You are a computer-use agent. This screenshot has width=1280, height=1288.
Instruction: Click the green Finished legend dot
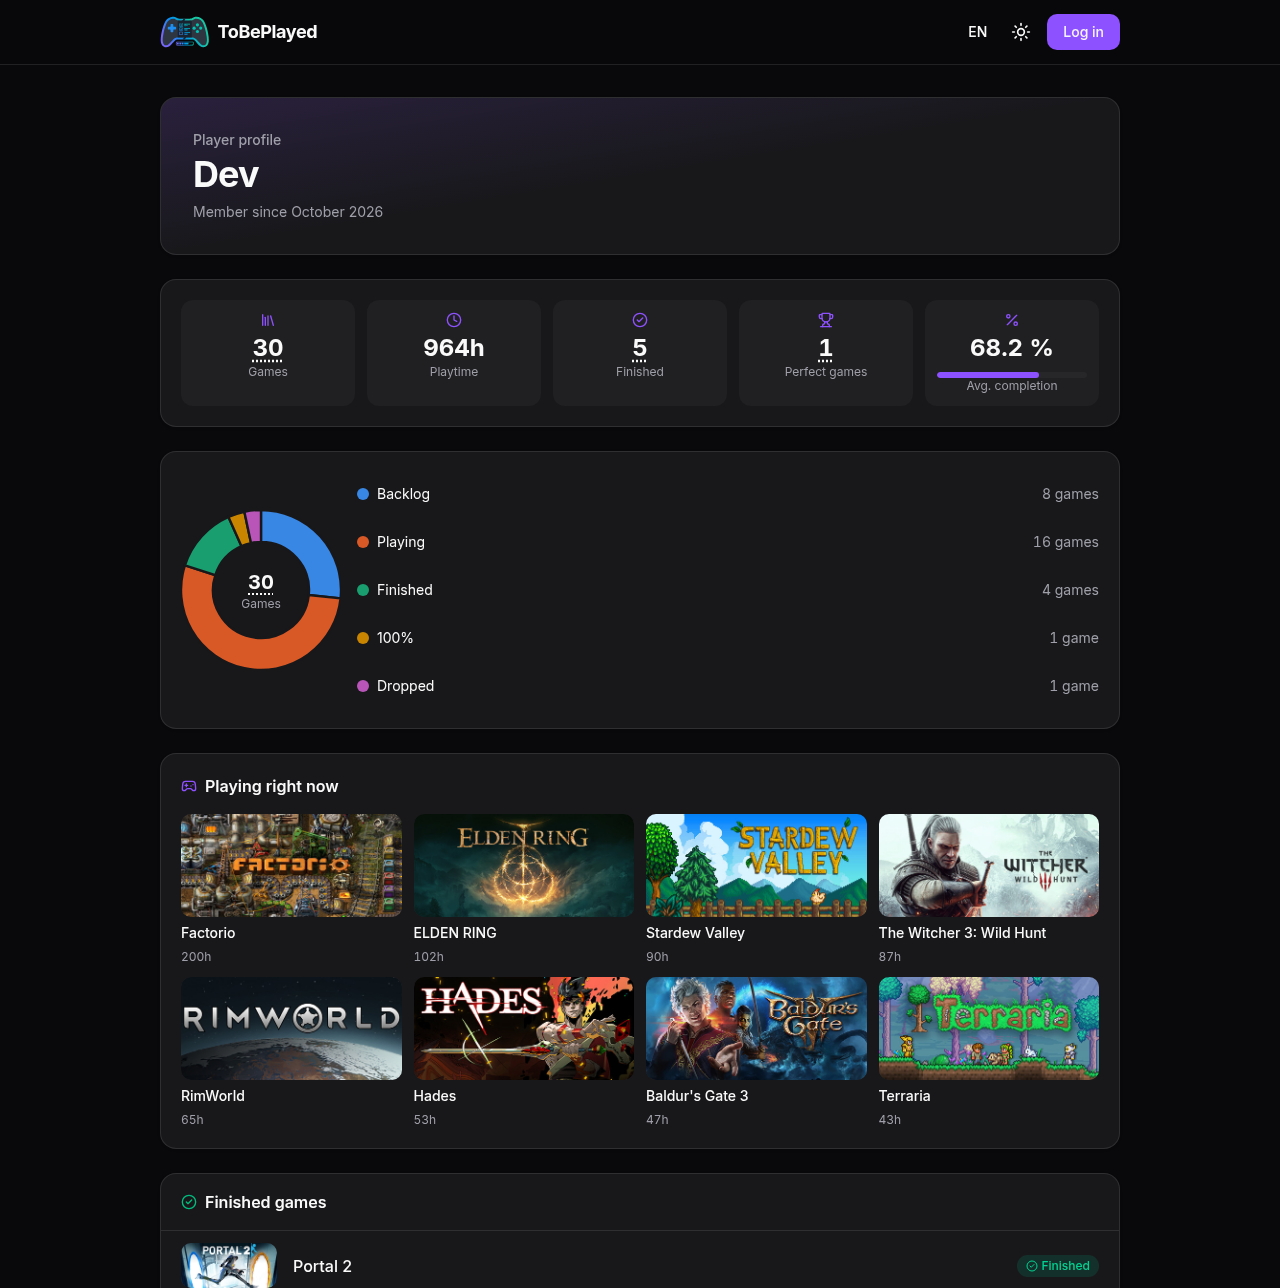coord(363,590)
